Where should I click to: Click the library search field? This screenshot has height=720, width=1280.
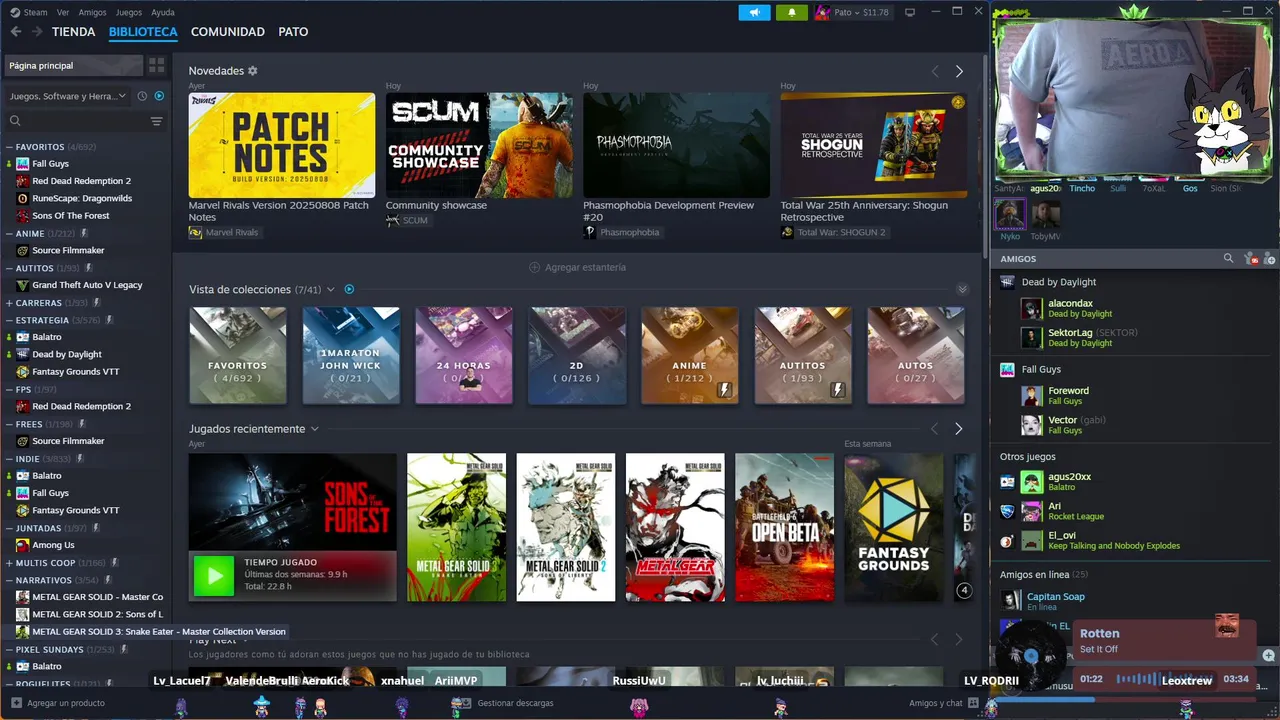pyautogui.click(x=76, y=121)
